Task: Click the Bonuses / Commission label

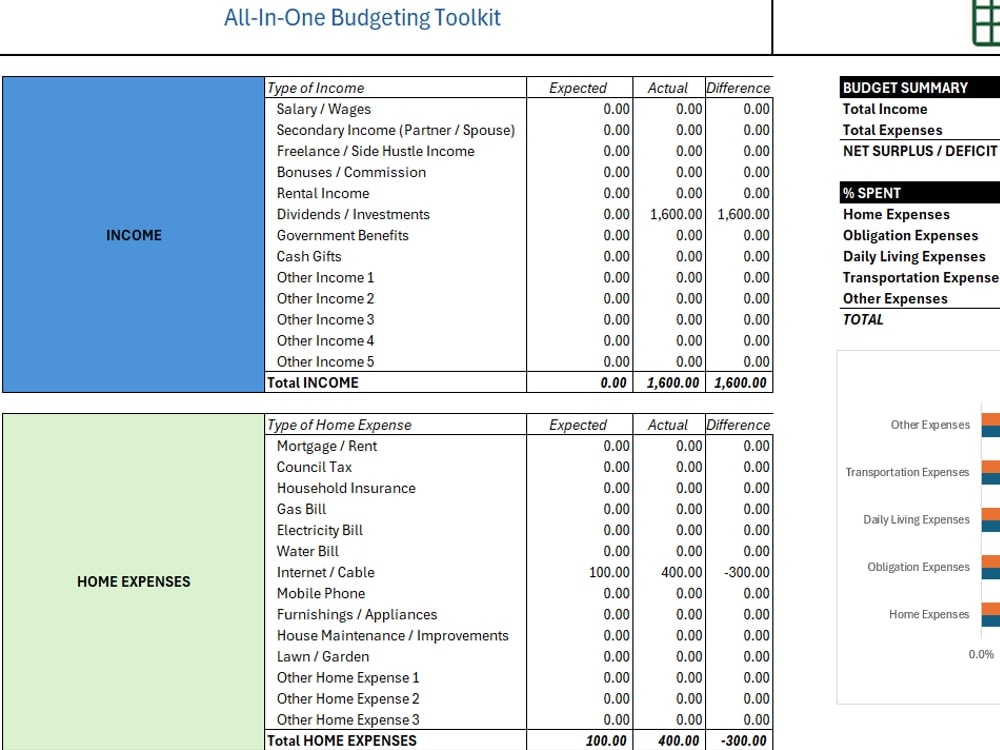Action: click(351, 172)
